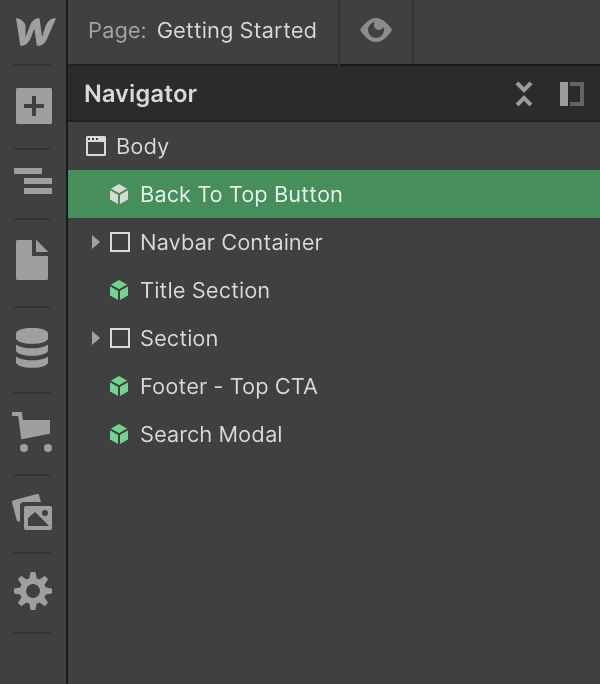
Task: Select the Search Modal symbol
Action: tap(211, 434)
